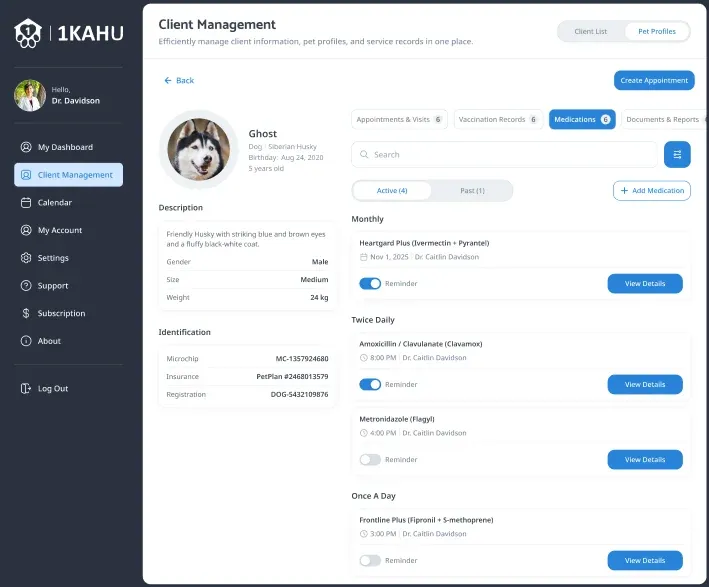Click the clock icon beside 8:00 PM
Image resolution: width=709 pixels, height=587 pixels.
tap(364, 358)
